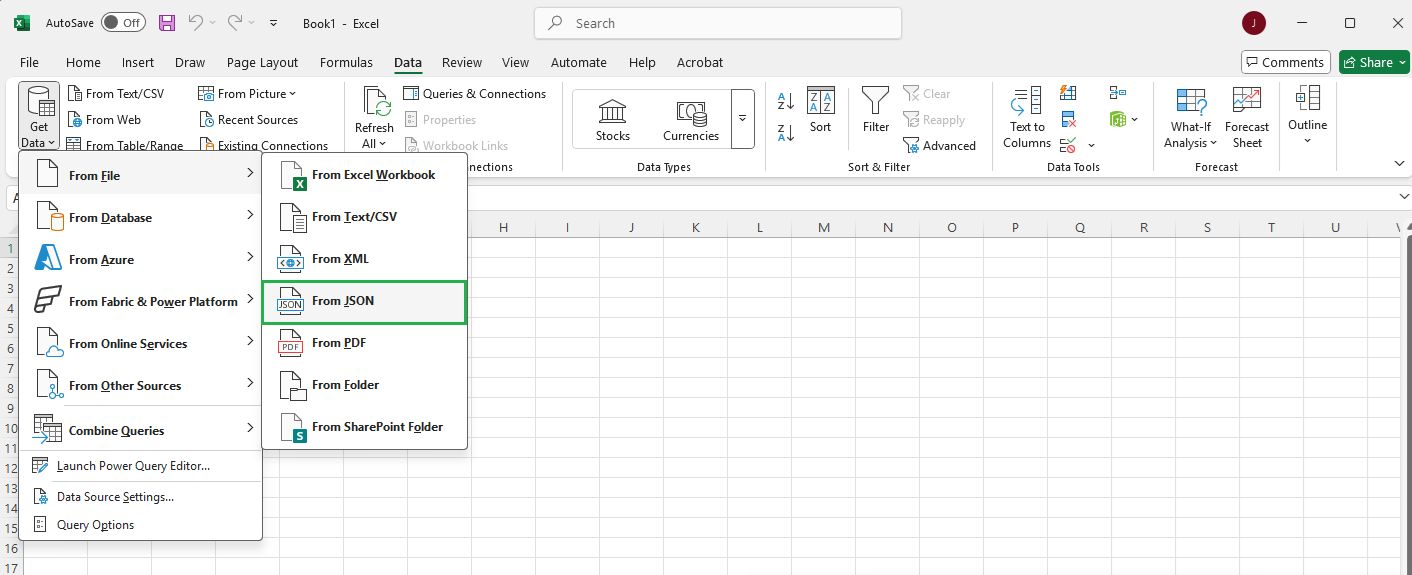Viewport: 1412px width, 575px height.
Task: Choose From SharePoint Folder
Action: [364, 427]
